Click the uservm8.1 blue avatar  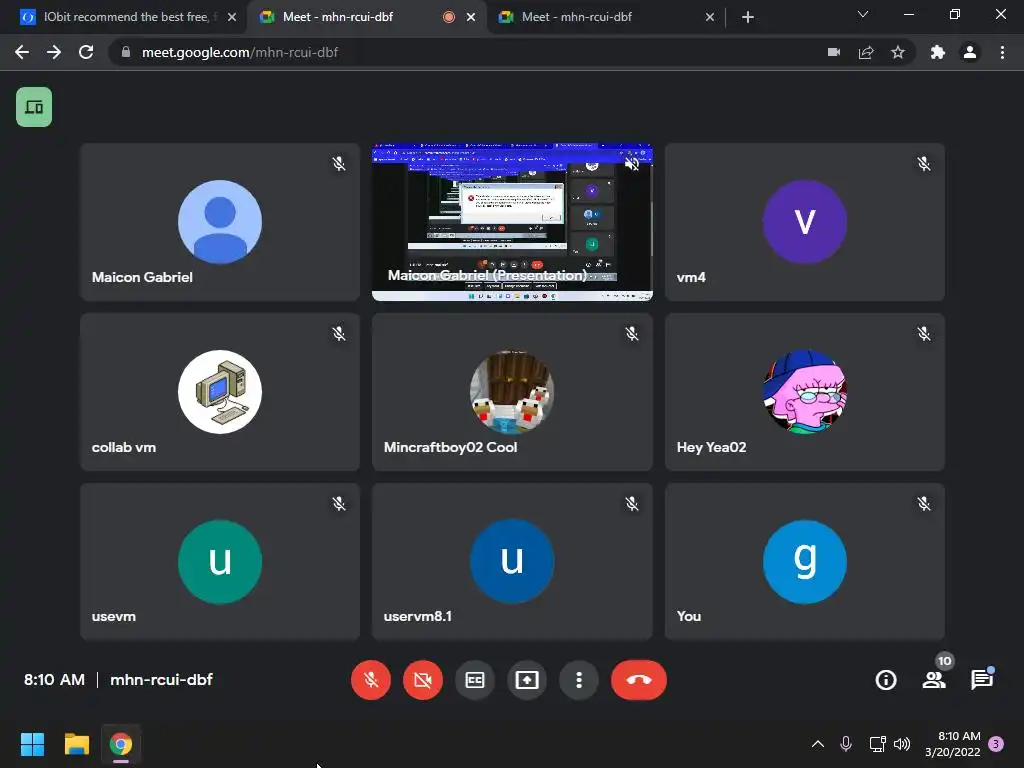(512, 562)
